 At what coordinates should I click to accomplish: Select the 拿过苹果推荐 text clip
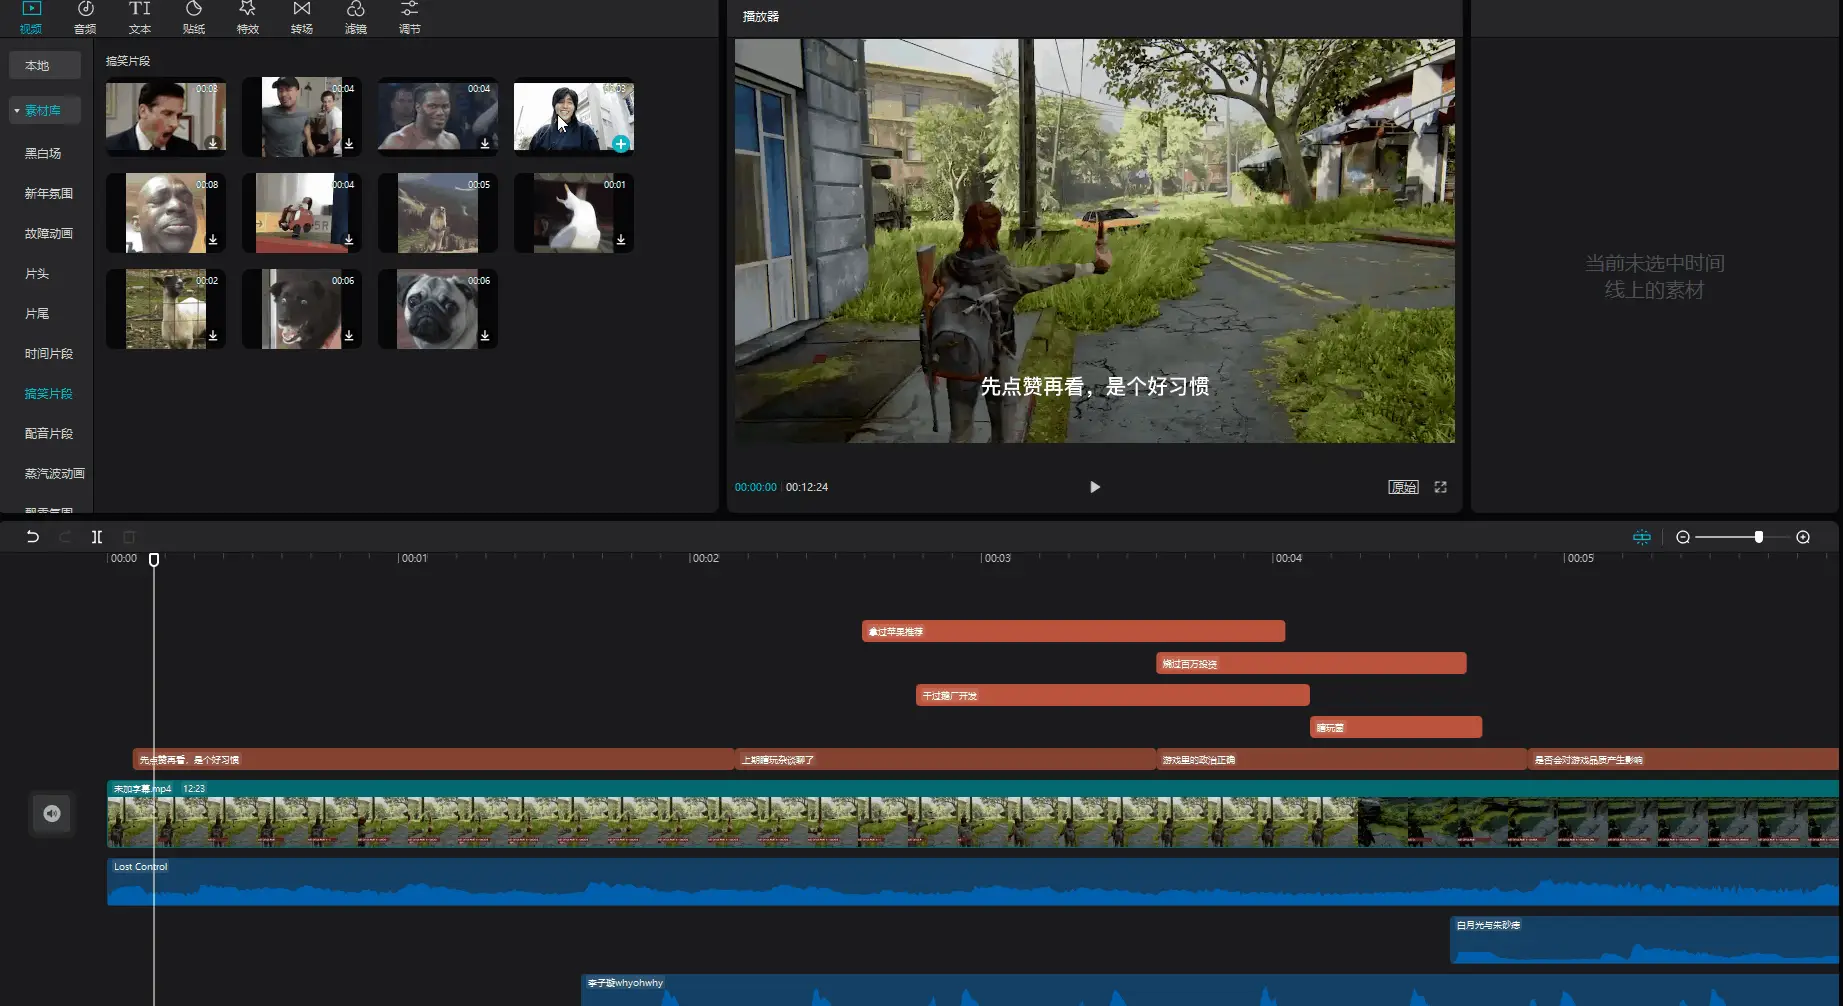[1073, 631]
